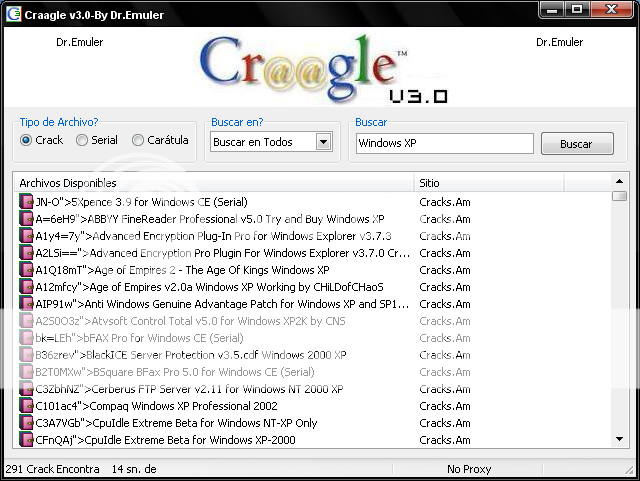The image size is (640, 481).
Task: Click icon beside 5Xpence 3.9 for Windows CE
Action: point(26,202)
